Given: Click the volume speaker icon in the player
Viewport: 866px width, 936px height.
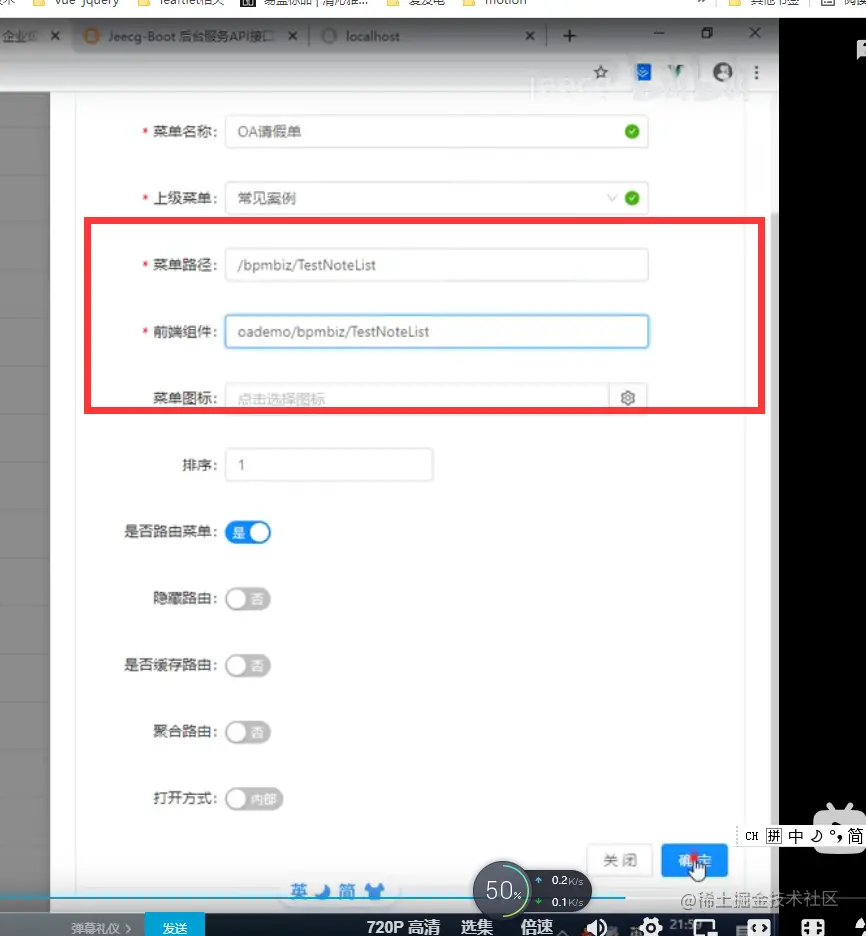Looking at the screenshot, I should (597, 925).
